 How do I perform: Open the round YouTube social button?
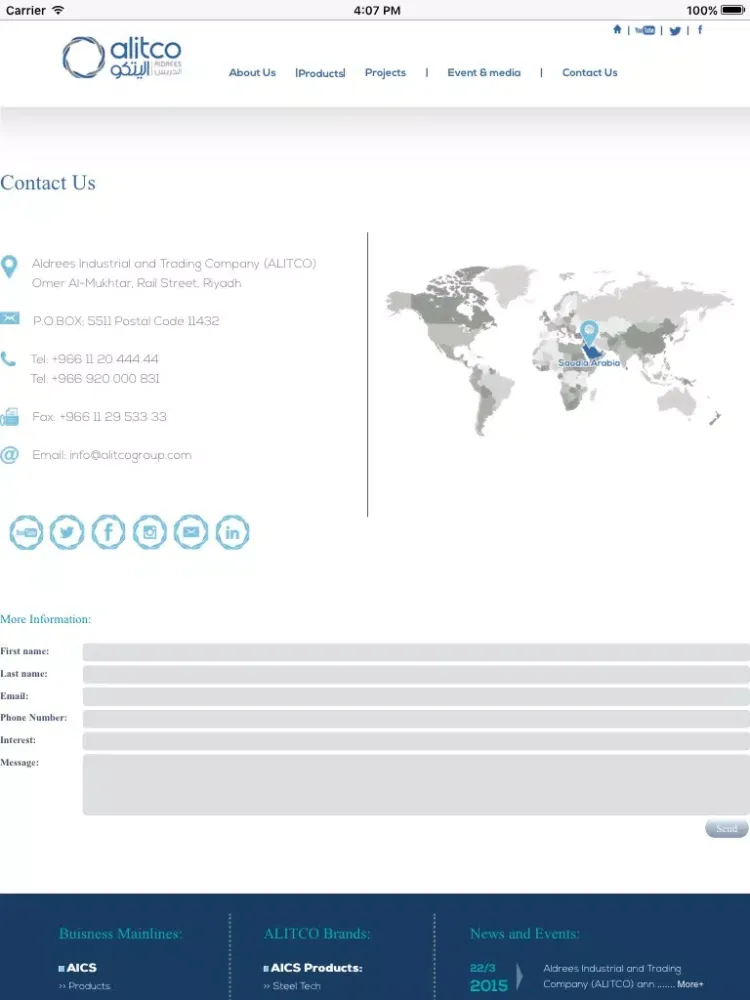(26, 532)
